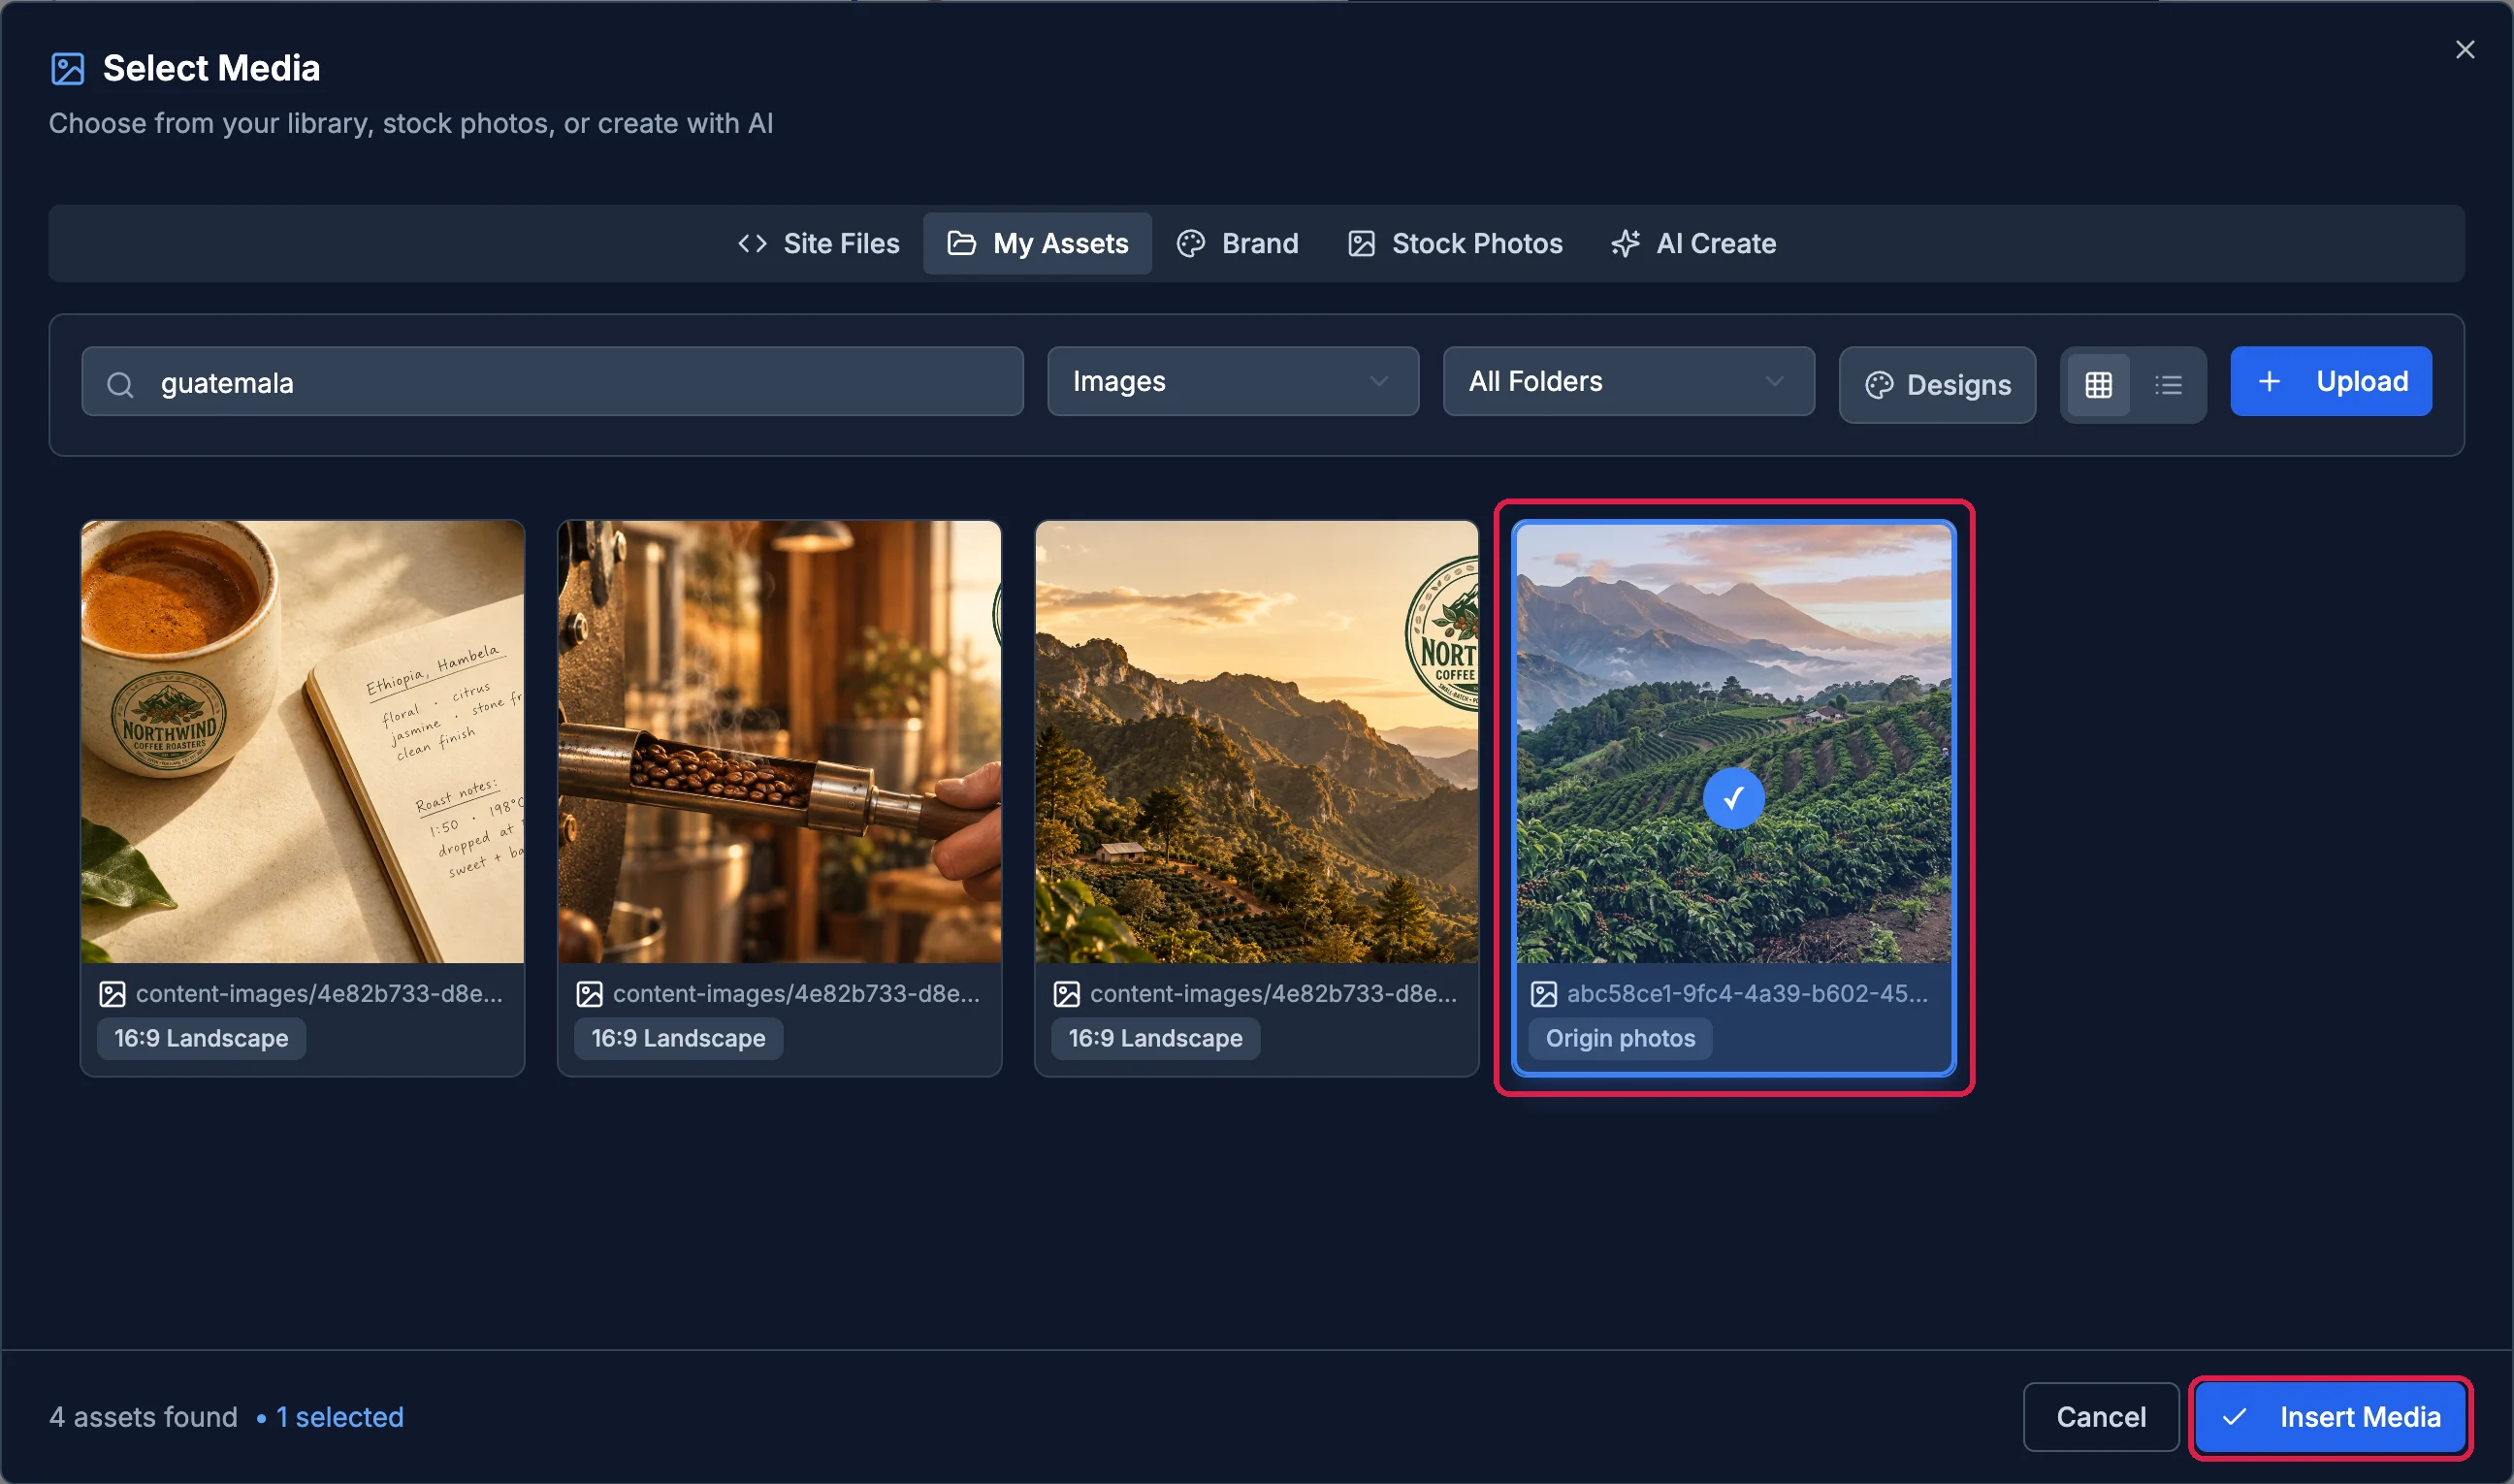Click 16:9 Landscape tag under coffee cup image
2514x1484 pixels.
[x=201, y=1038]
